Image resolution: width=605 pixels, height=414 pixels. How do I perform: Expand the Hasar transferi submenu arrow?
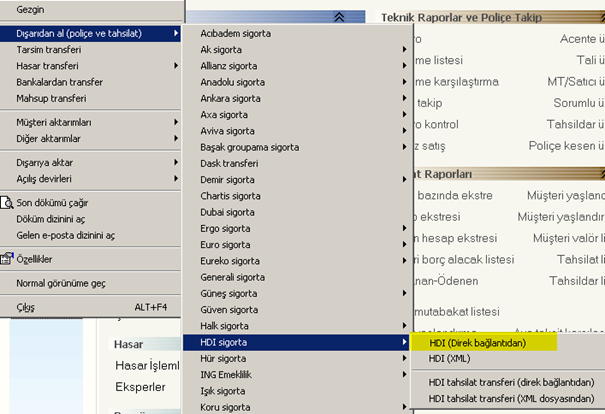[176, 66]
